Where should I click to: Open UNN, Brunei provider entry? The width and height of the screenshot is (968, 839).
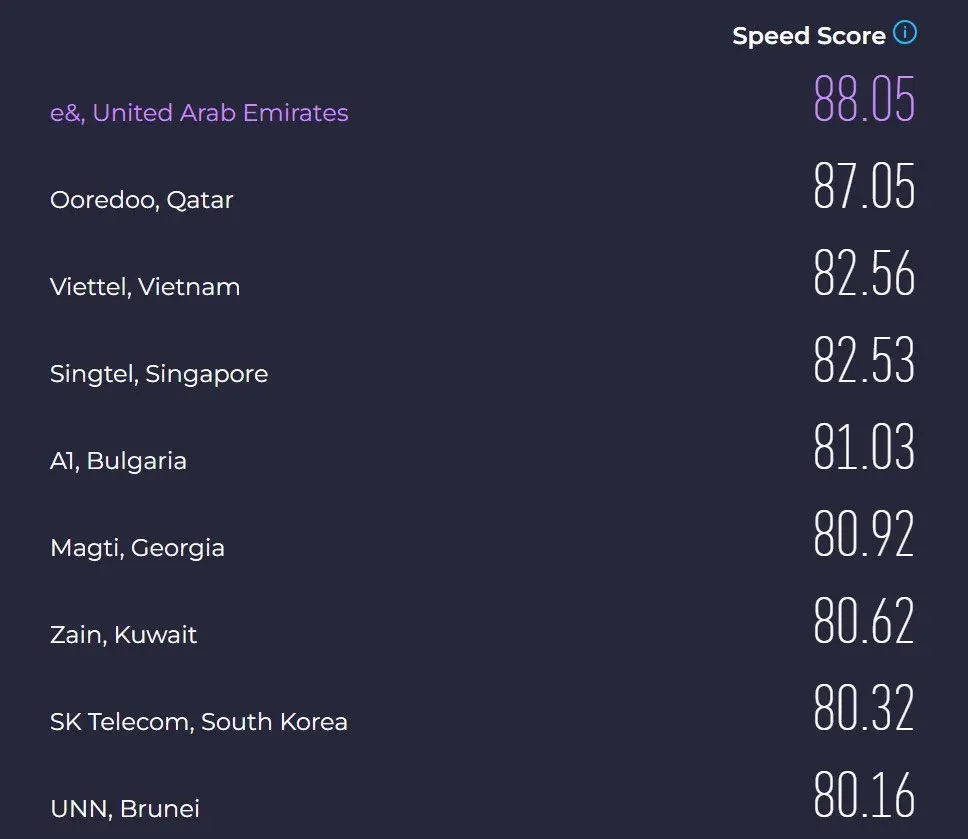coord(125,809)
